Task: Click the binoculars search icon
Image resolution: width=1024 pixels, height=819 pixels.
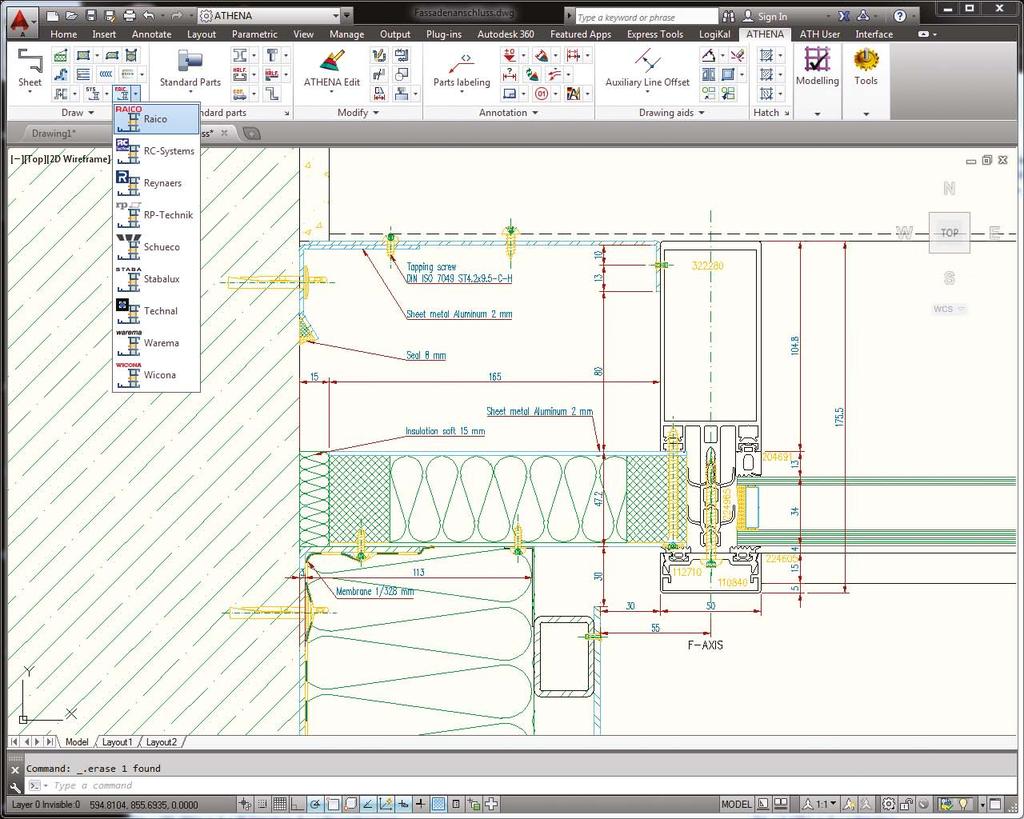Action: pos(729,16)
